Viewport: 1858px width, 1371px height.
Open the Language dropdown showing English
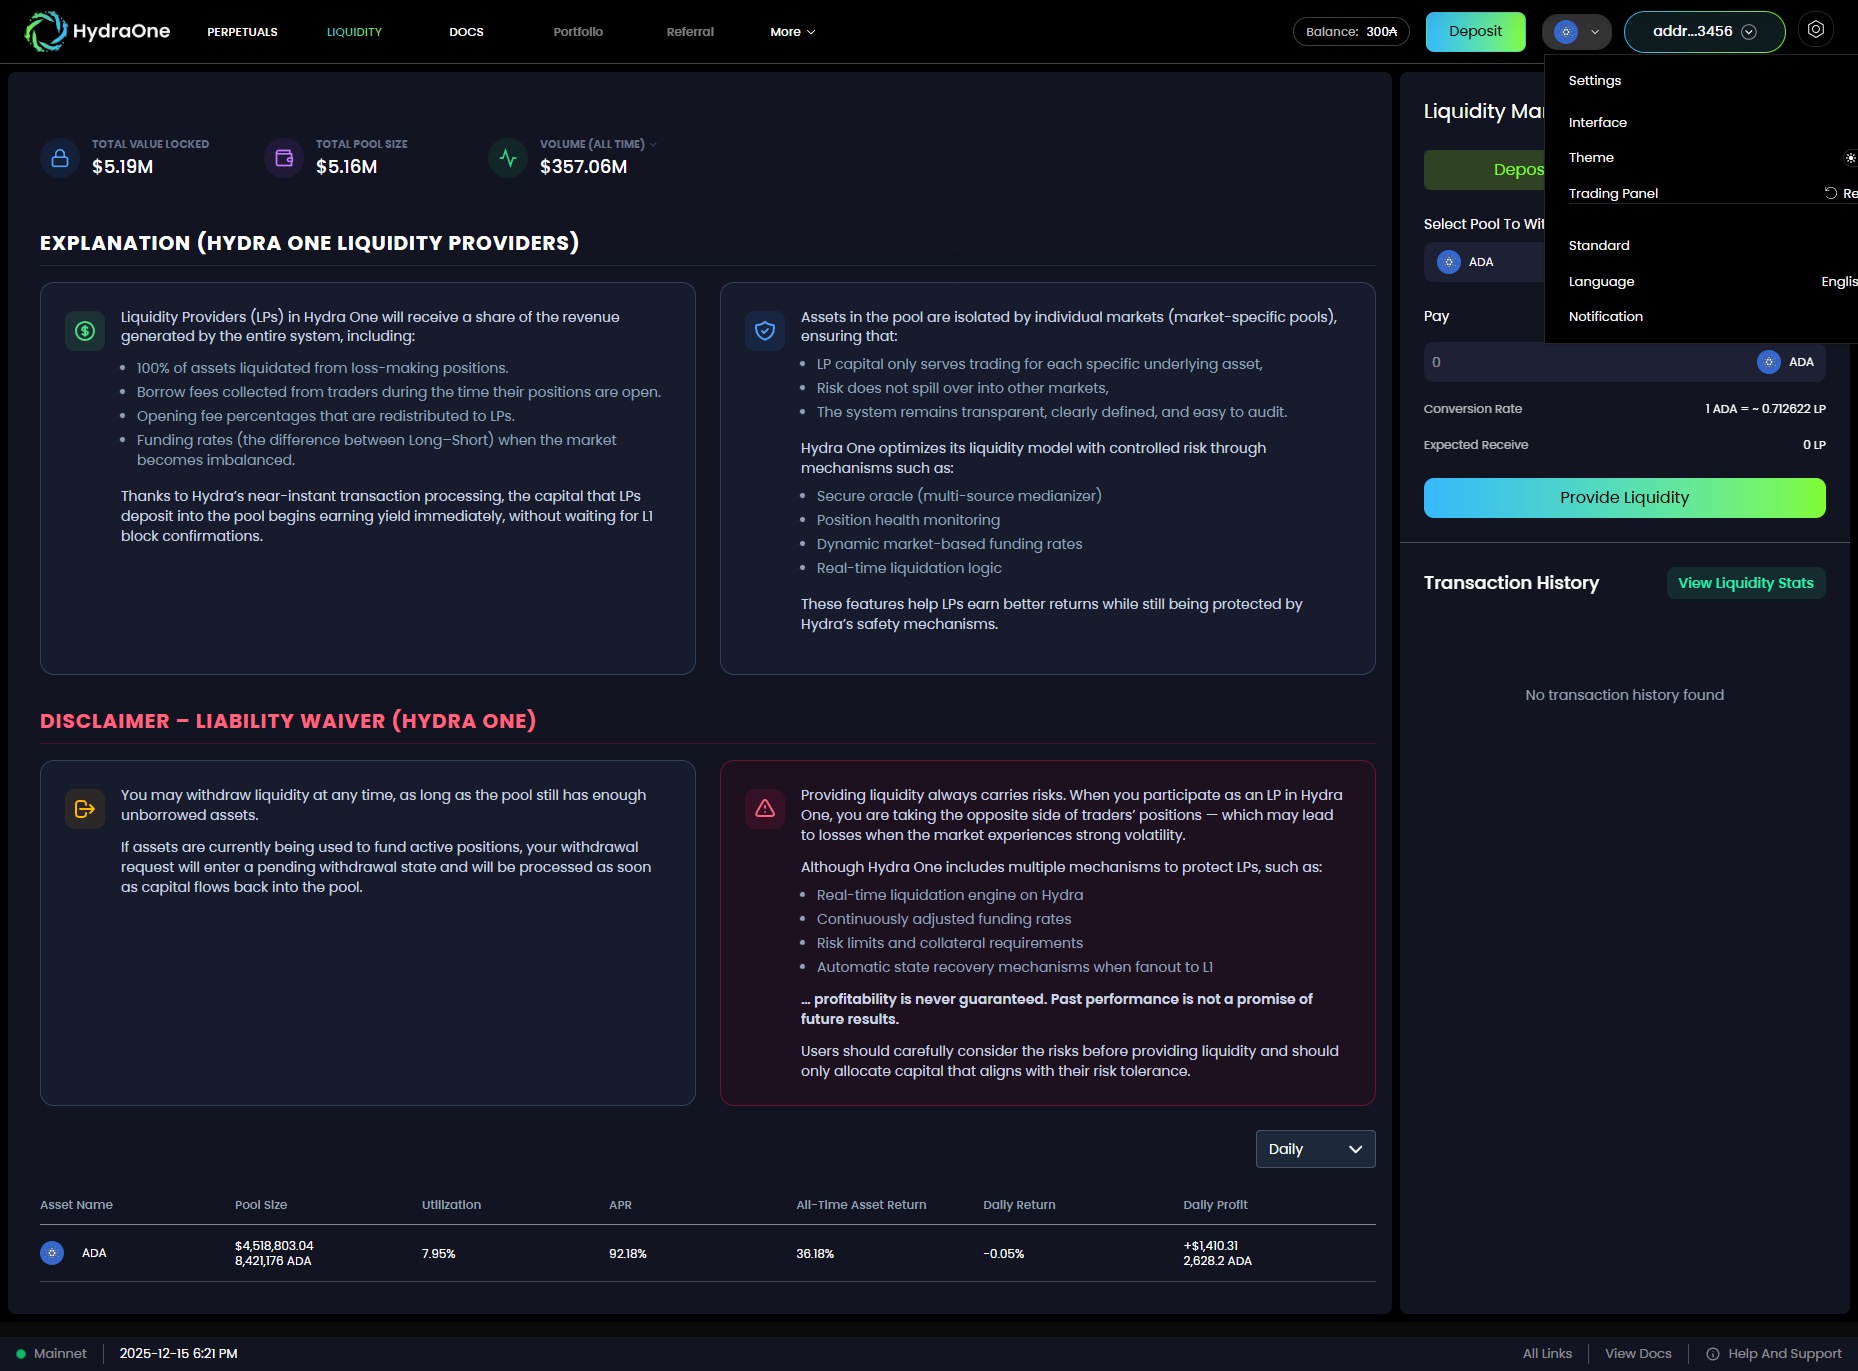pos(1839,282)
